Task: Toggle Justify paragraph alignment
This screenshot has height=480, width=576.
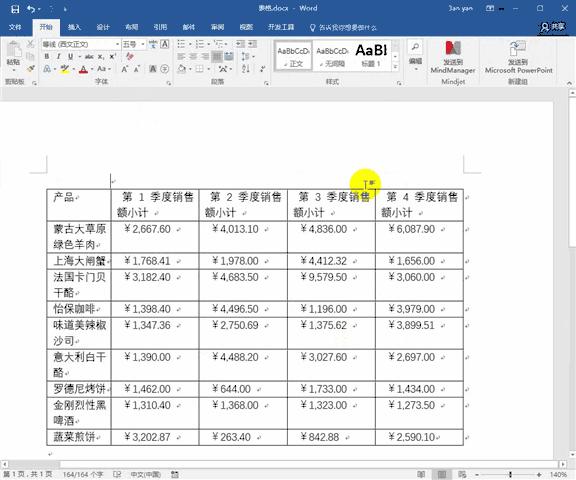Action: tap(217, 57)
